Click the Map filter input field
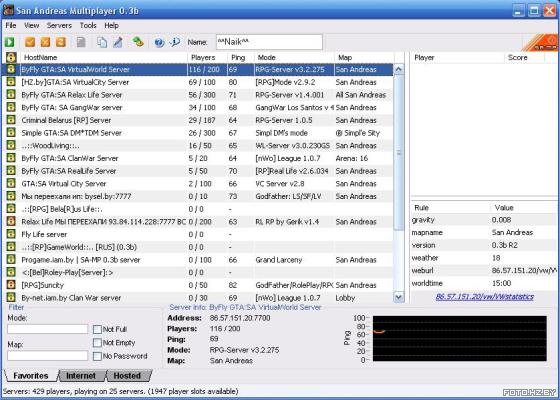 [x=48, y=356]
